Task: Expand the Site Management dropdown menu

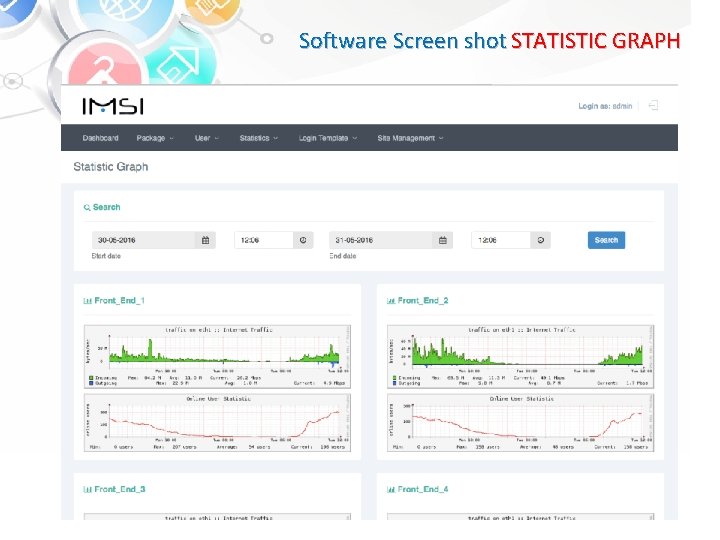Action: (x=411, y=138)
